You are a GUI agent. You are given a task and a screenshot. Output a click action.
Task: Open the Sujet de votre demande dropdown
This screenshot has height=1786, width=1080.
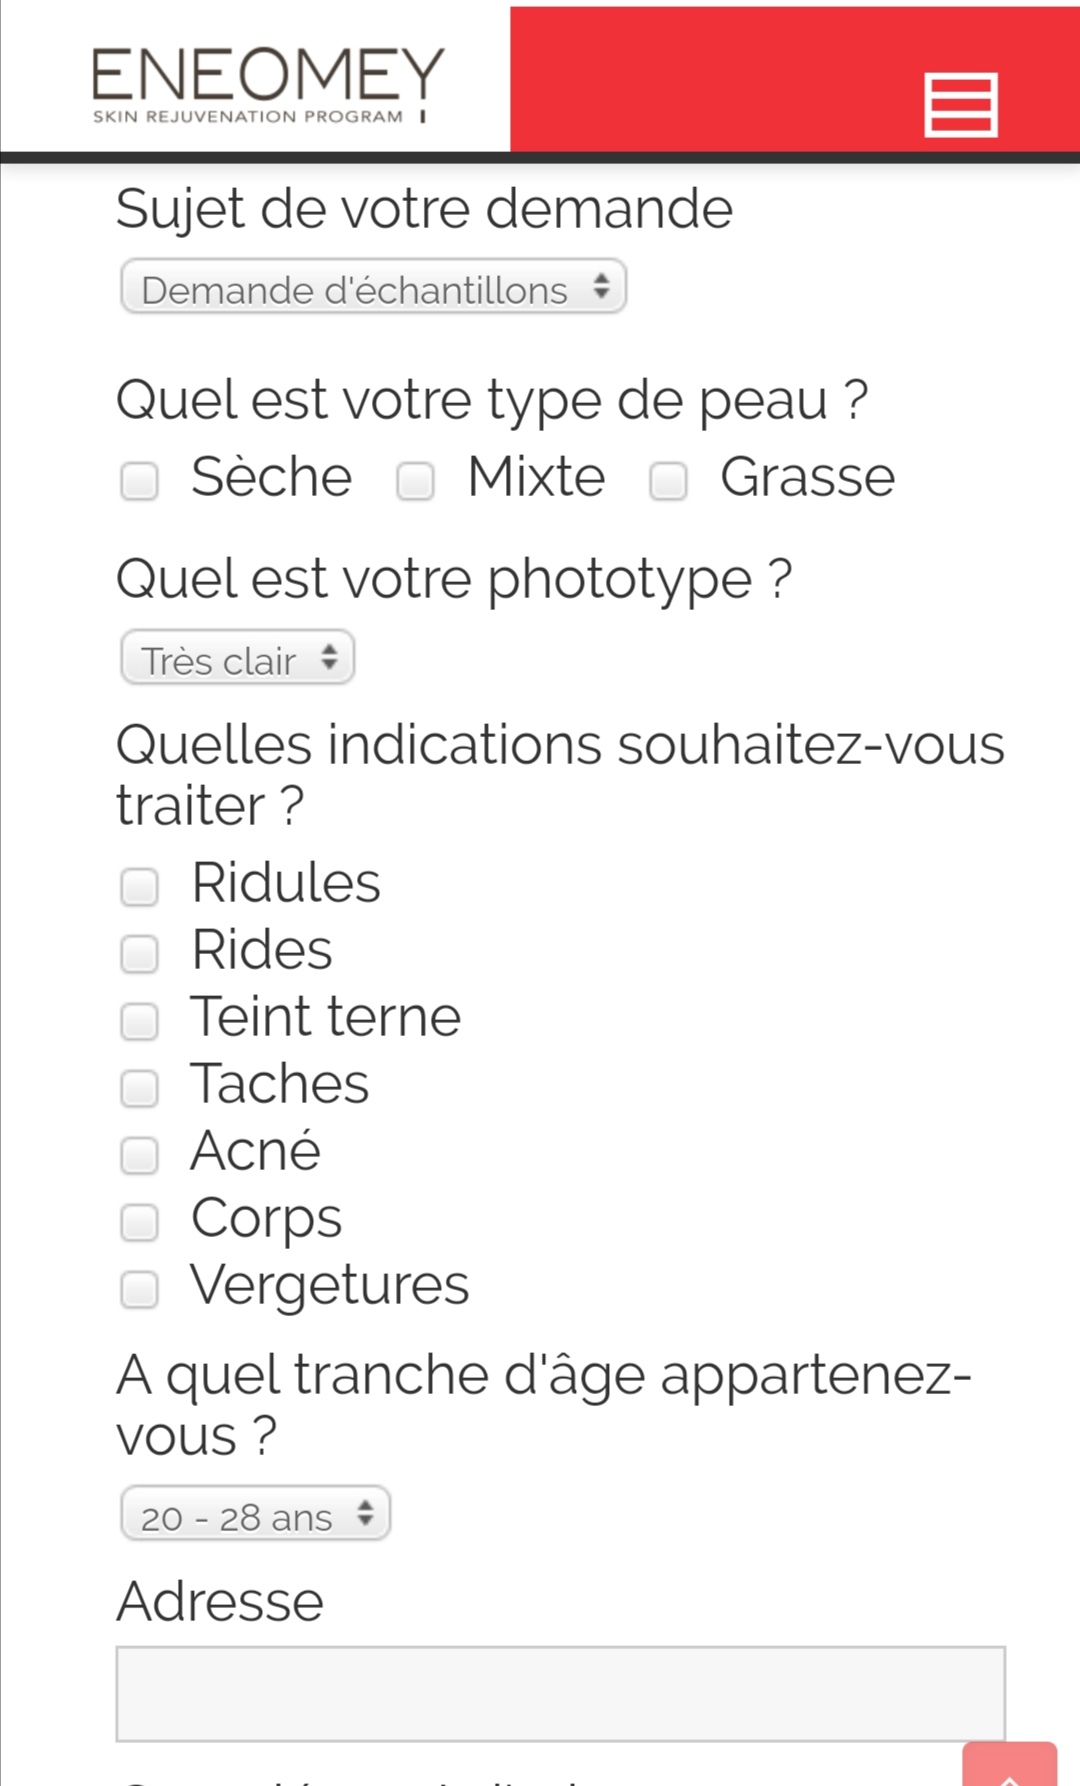[373, 288]
